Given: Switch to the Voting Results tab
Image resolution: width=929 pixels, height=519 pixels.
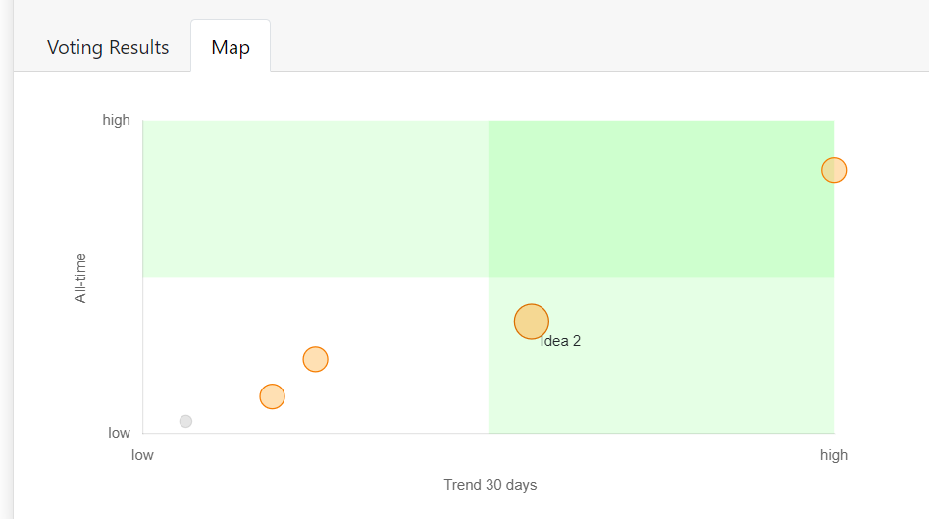Looking at the screenshot, I should click(x=108, y=47).
